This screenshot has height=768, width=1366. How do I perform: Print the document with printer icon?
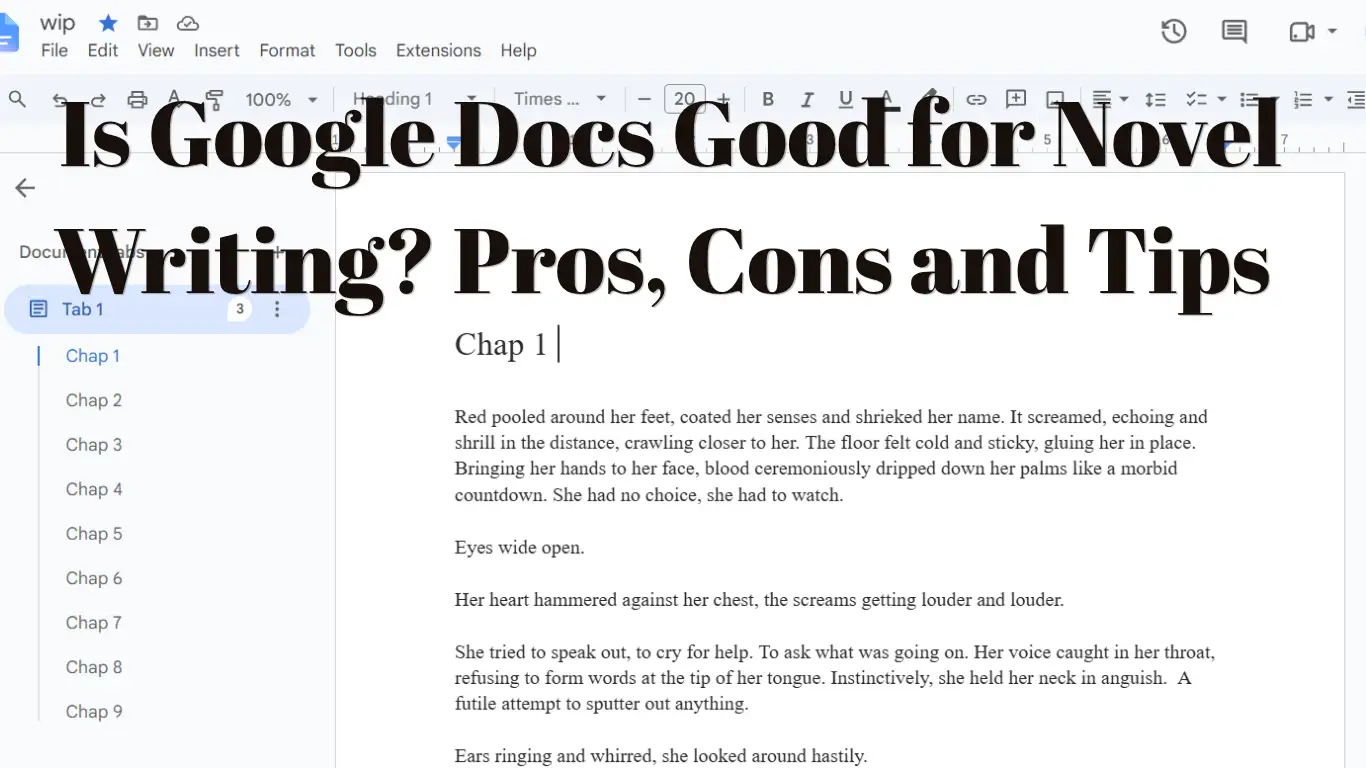(137, 99)
